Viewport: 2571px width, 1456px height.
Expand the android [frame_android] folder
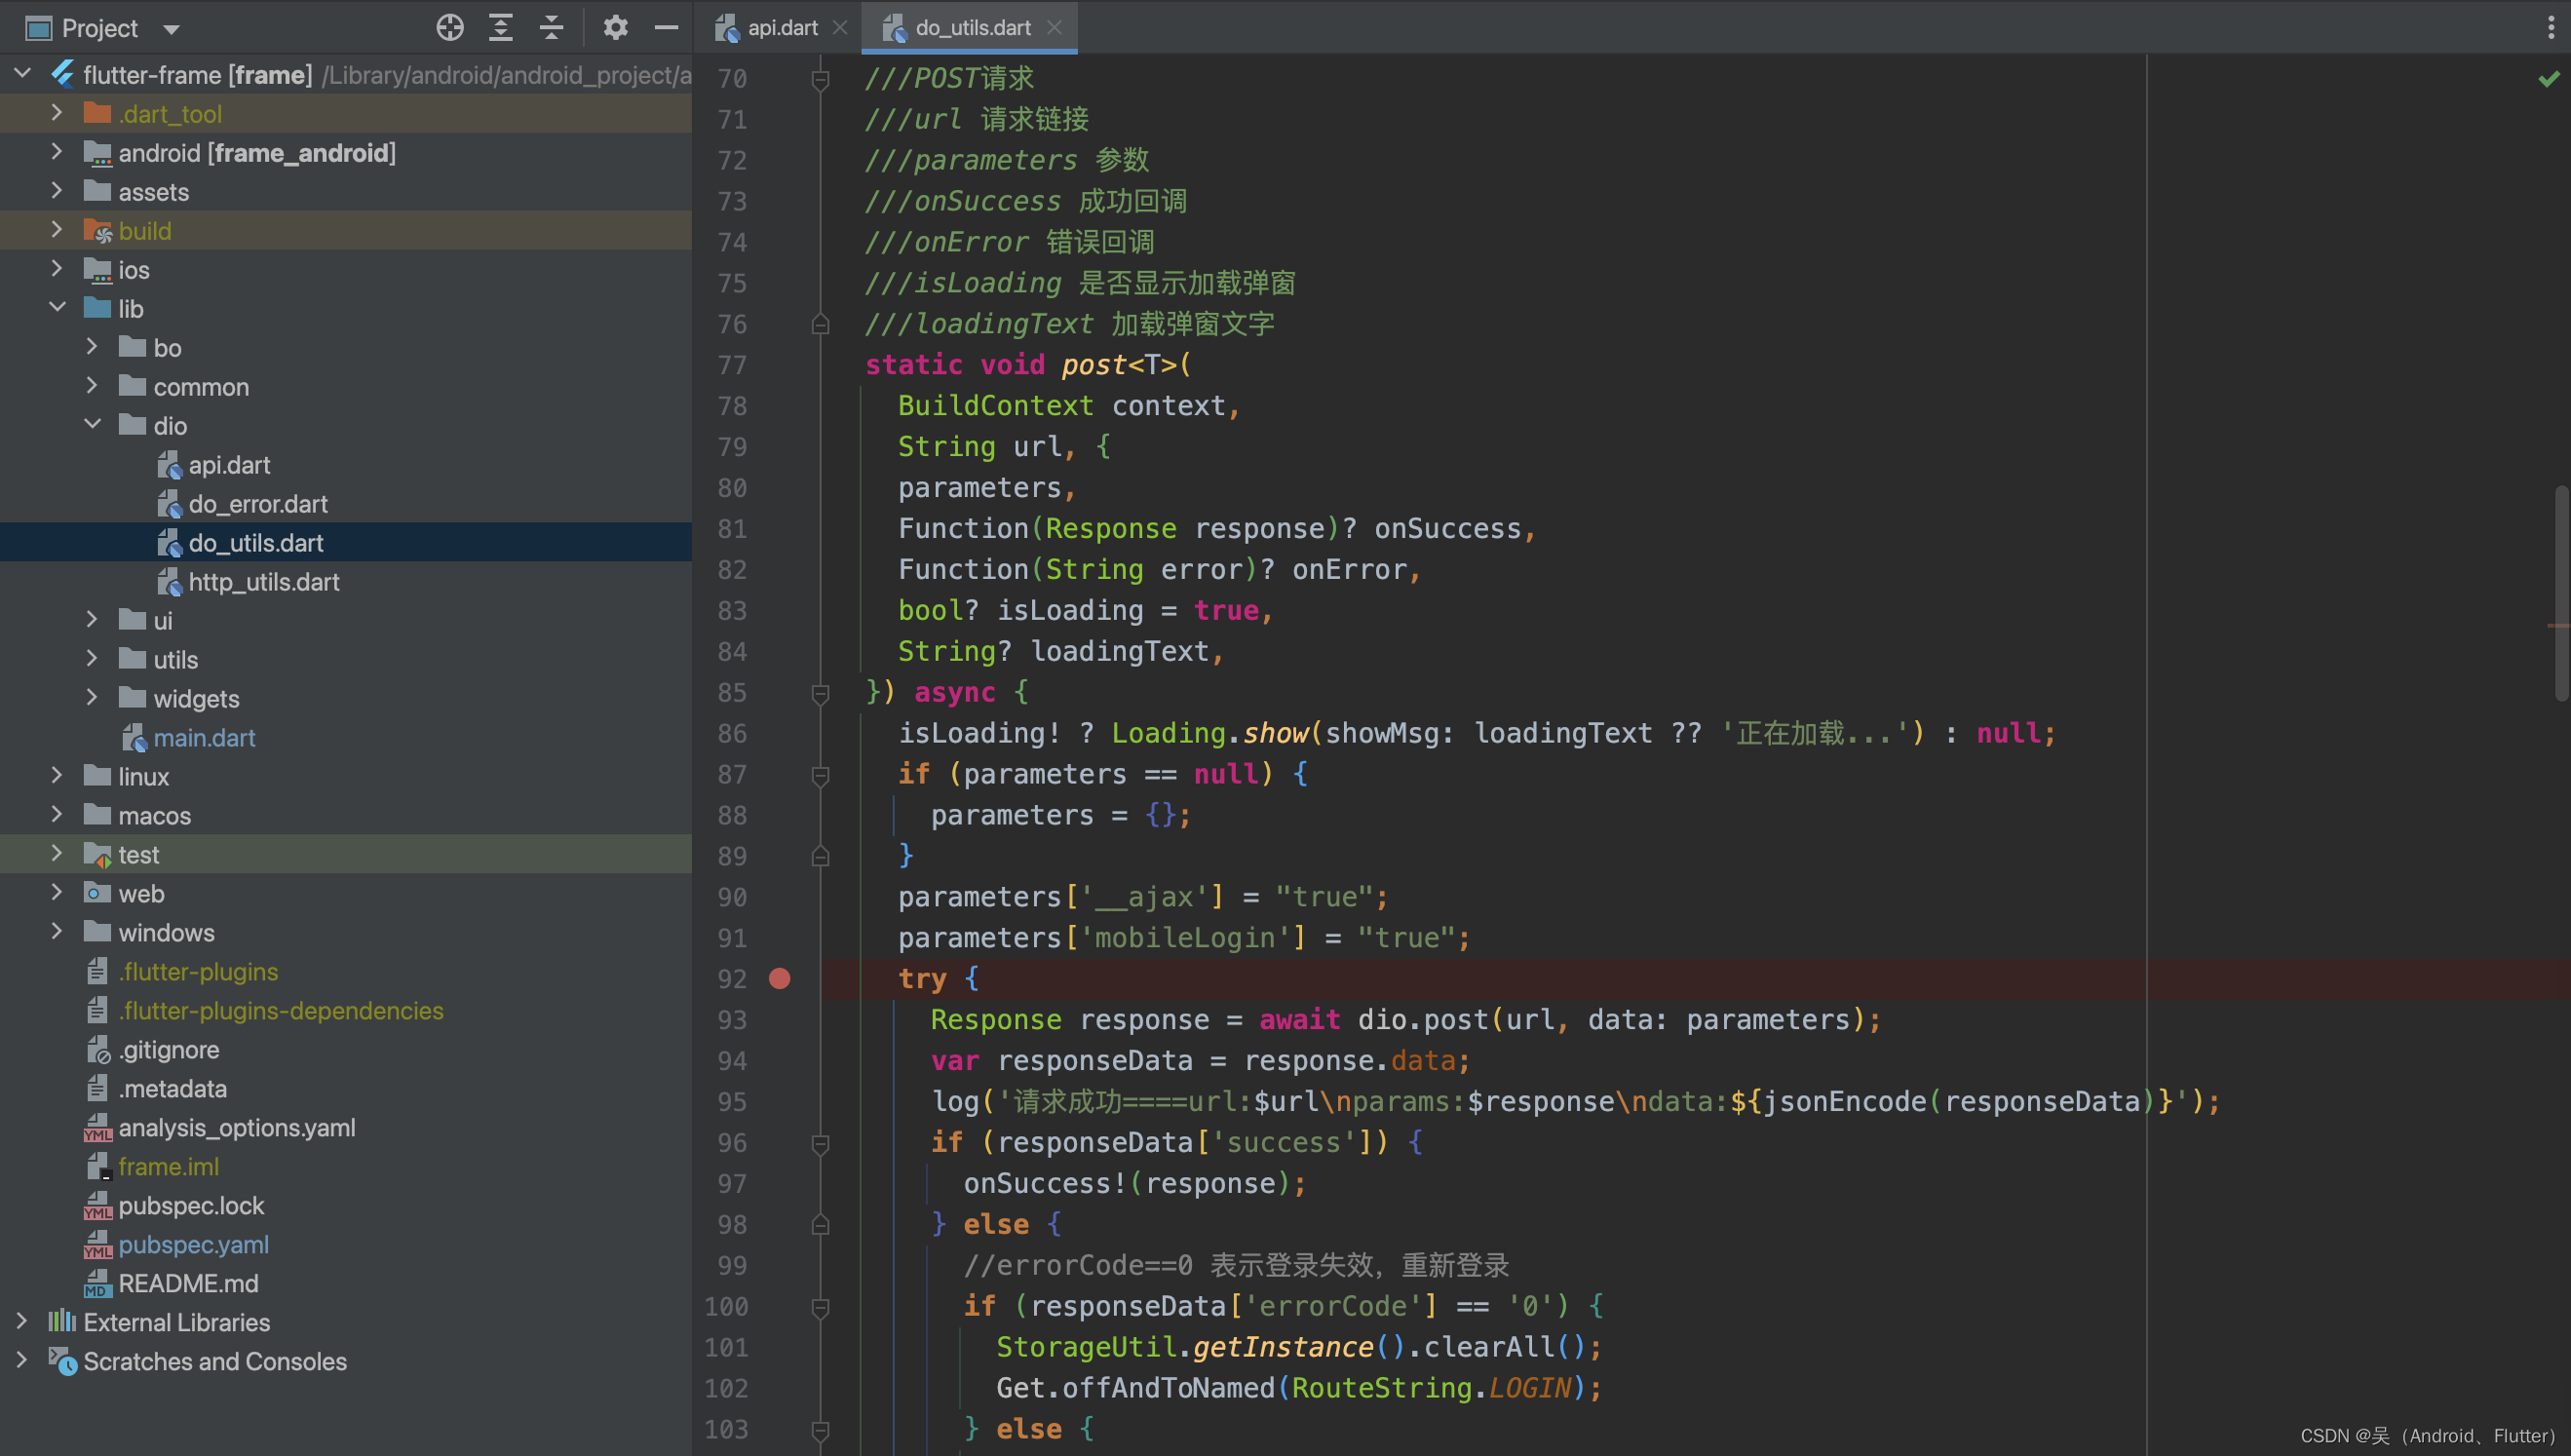tap(57, 152)
